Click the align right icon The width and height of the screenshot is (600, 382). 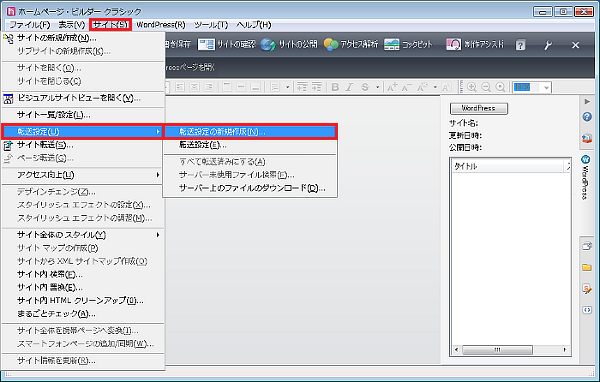tap(209, 87)
